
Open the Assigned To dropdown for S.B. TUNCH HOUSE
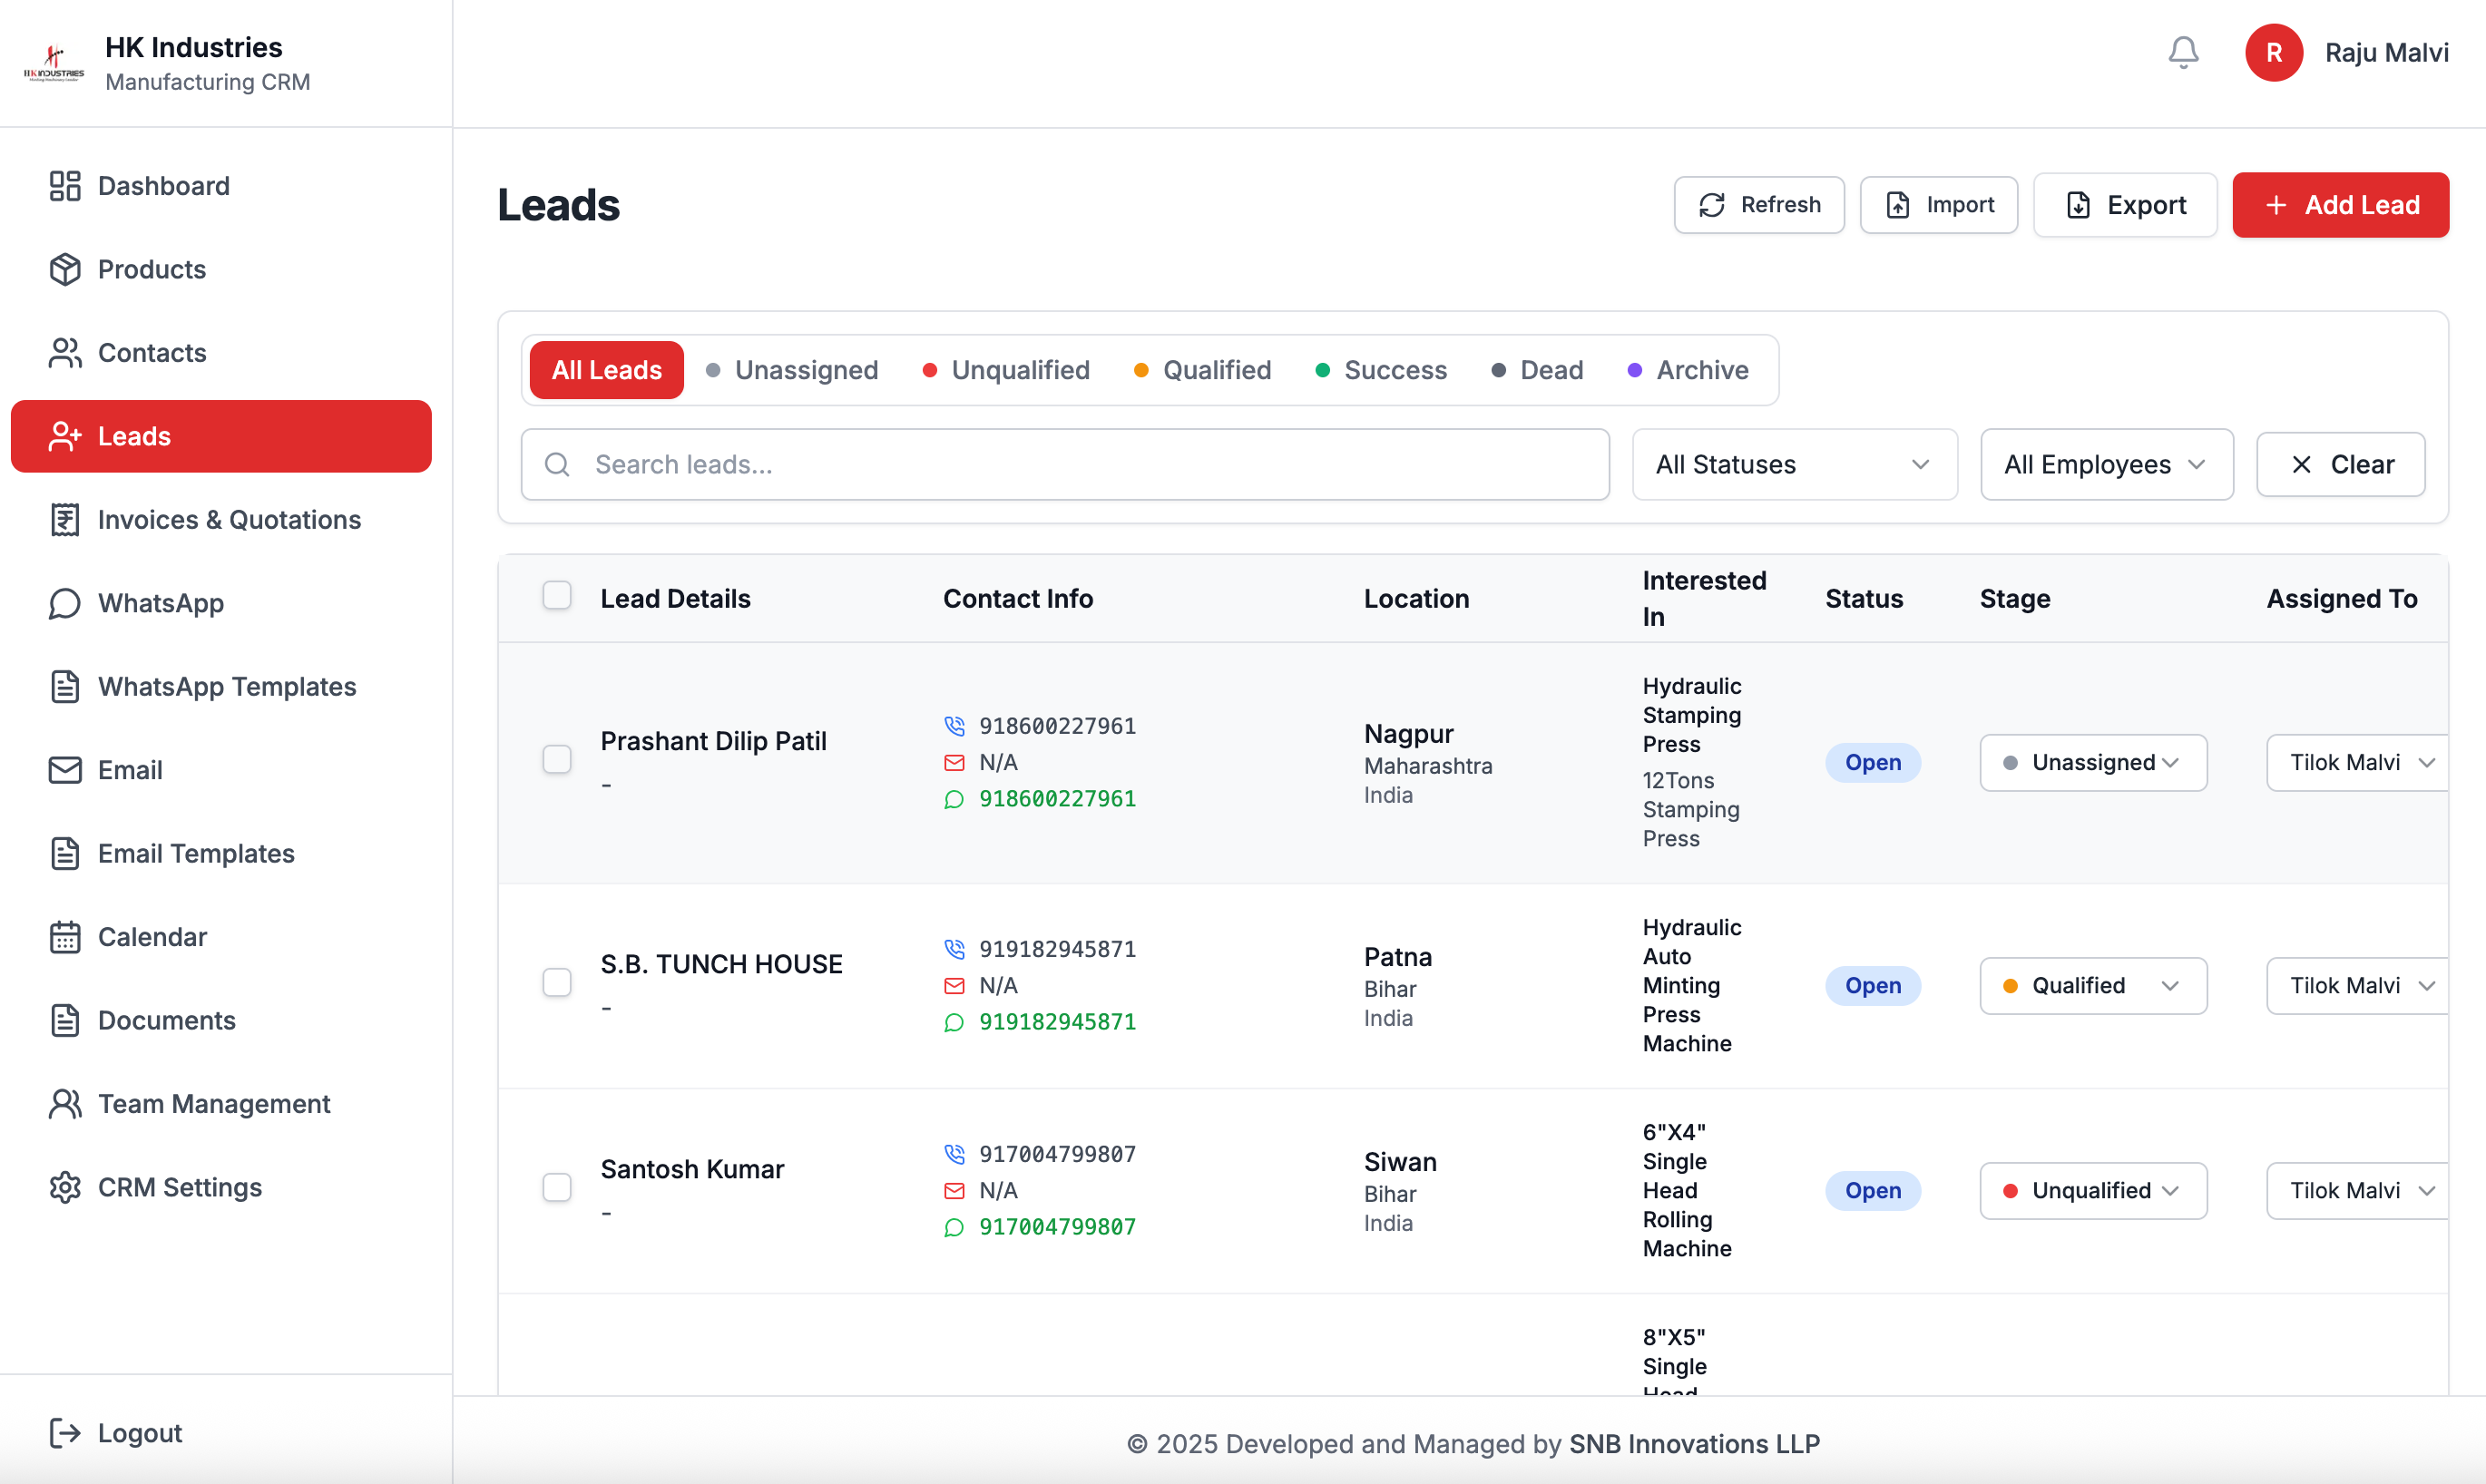2357,986
